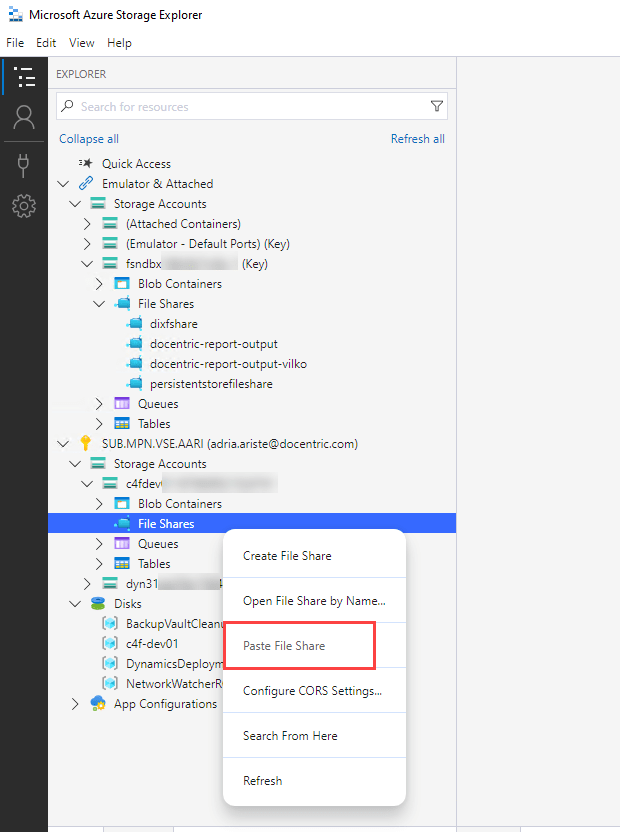Image resolution: width=620 pixels, height=832 pixels.
Task: Click the filter funnel icon in search box
Action: pyautogui.click(x=436, y=106)
